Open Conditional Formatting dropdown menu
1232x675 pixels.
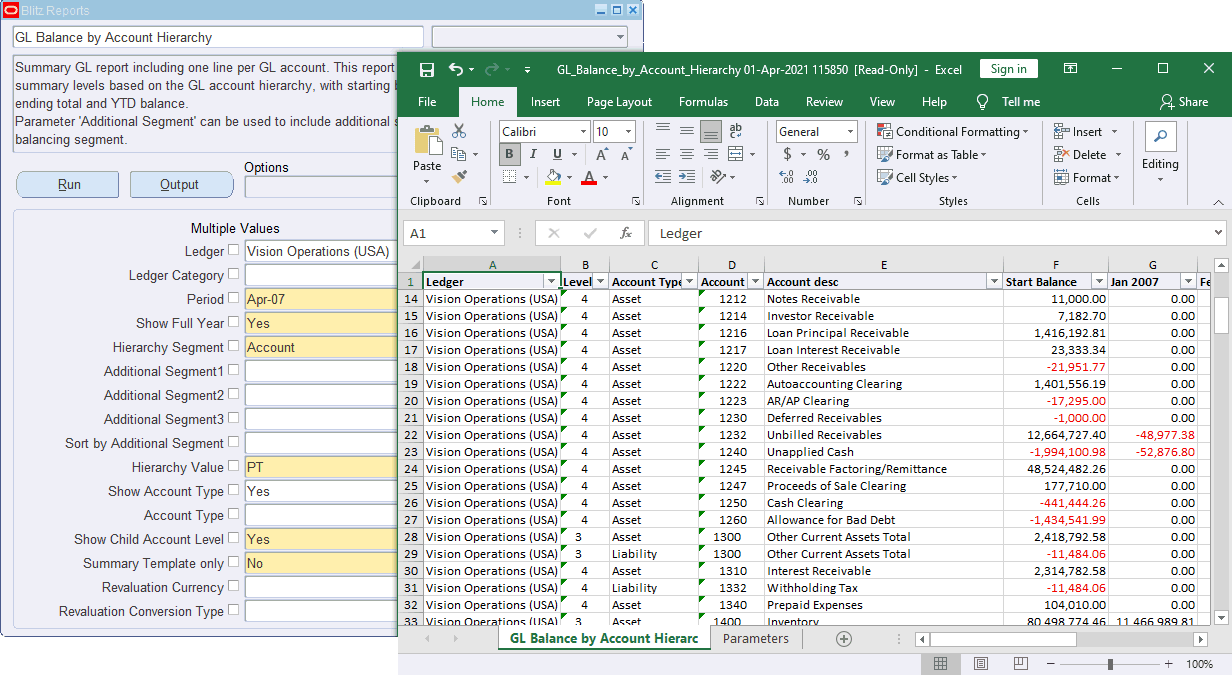pyautogui.click(x=952, y=132)
